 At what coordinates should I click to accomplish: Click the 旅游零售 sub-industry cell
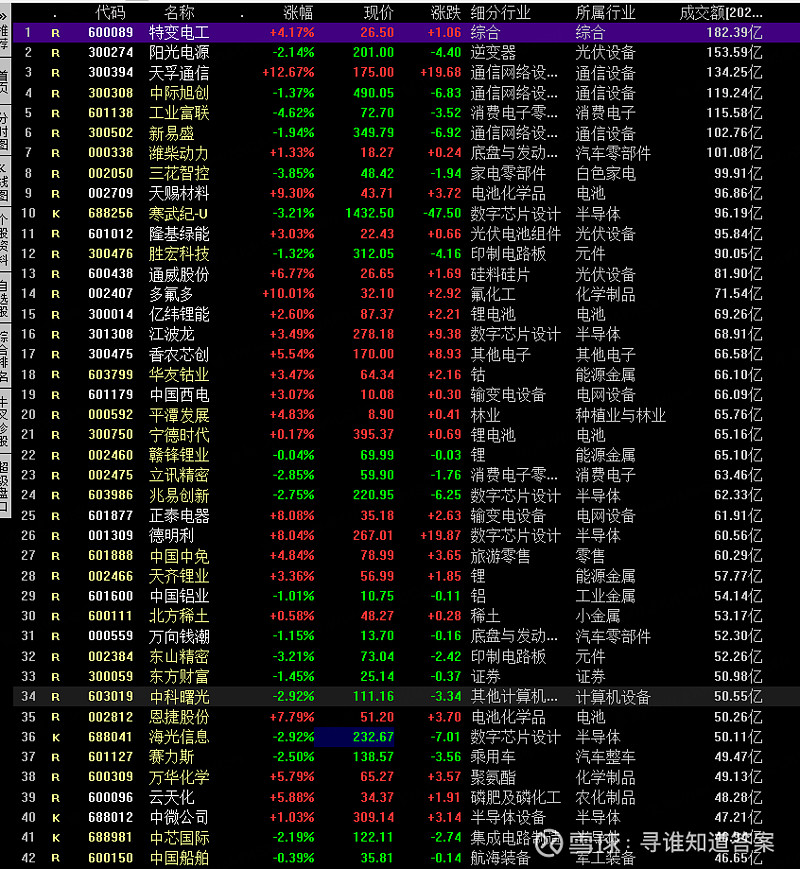coord(501,556)
